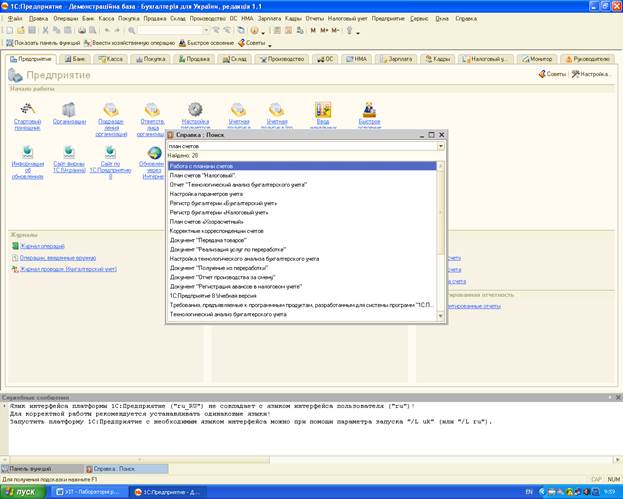Image resolution: width=623 pixels, height=499 pixels.
Task: Open the Сайт фирмы 1С (Украина) icon
Action: 69,152
